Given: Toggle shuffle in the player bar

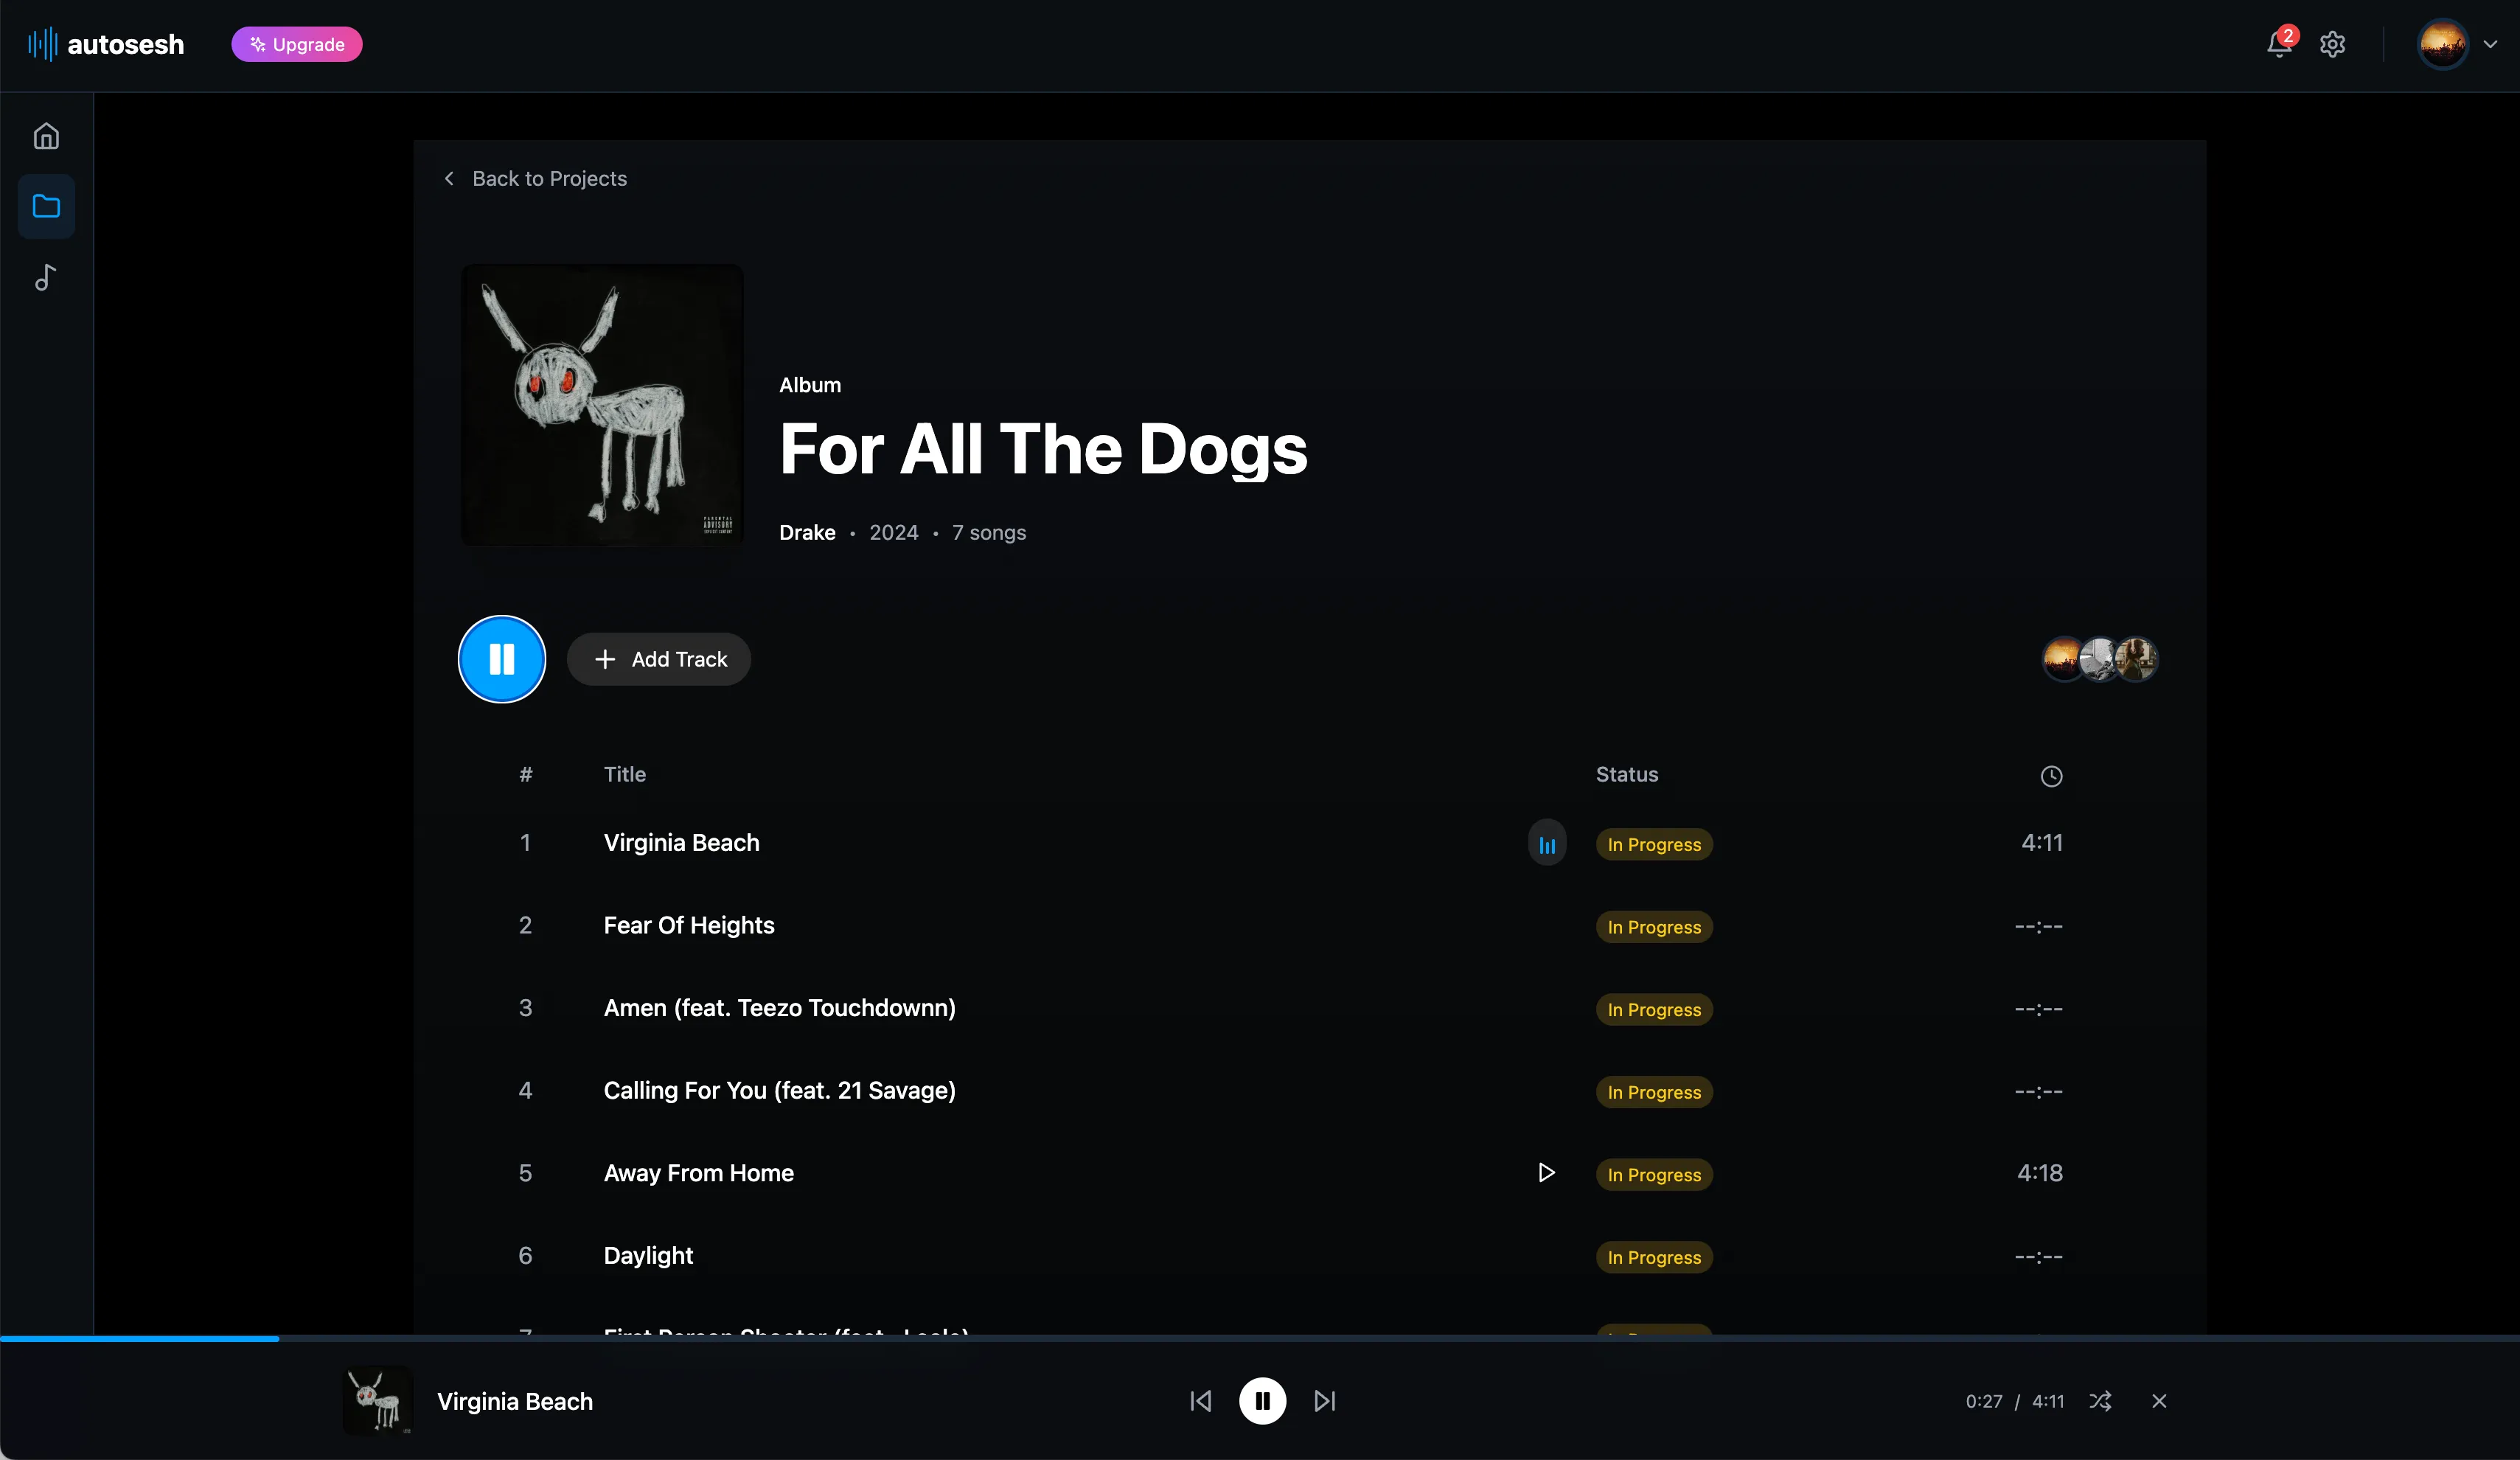Looking at the screenshot, I should [x=2100, y=1401].
